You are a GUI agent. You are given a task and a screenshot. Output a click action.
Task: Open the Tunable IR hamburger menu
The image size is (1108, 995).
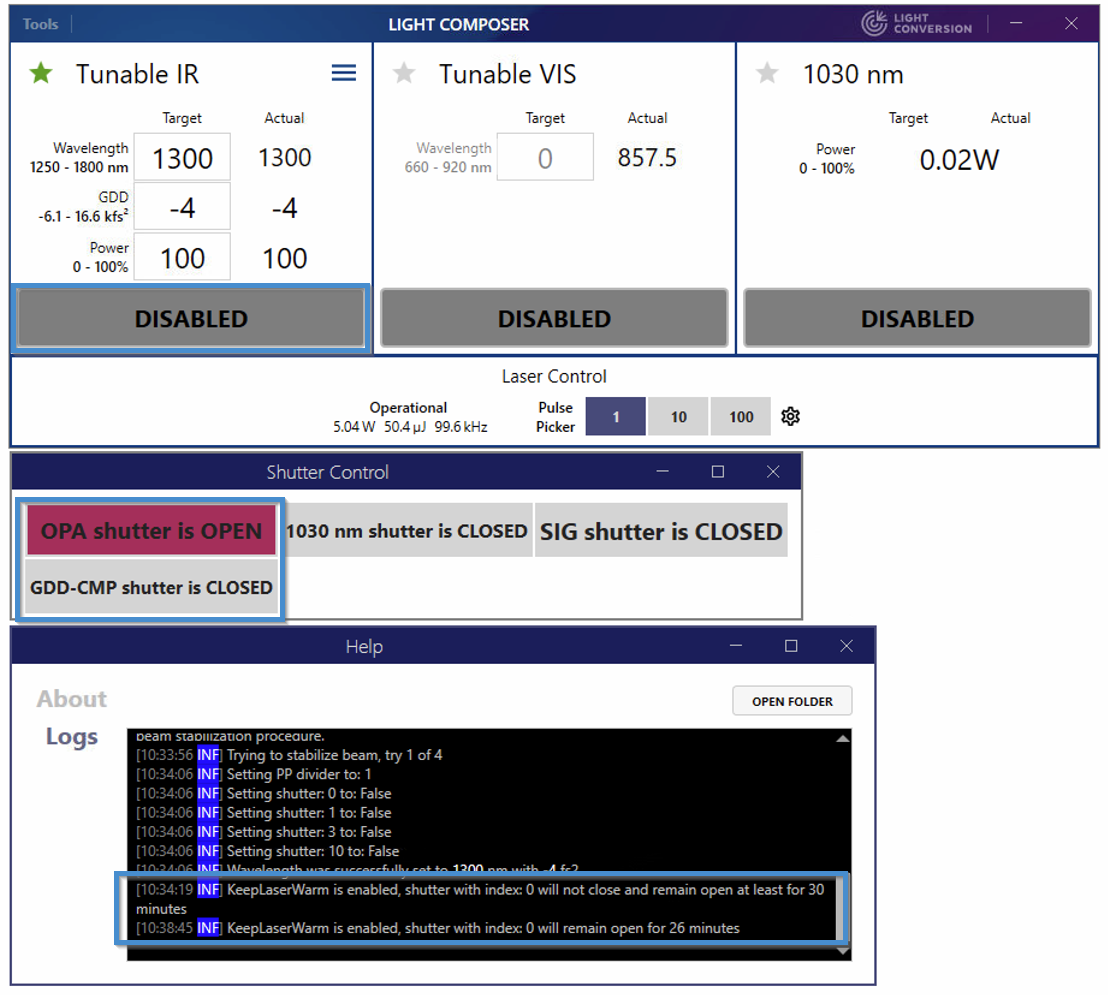tap(344, 73)
